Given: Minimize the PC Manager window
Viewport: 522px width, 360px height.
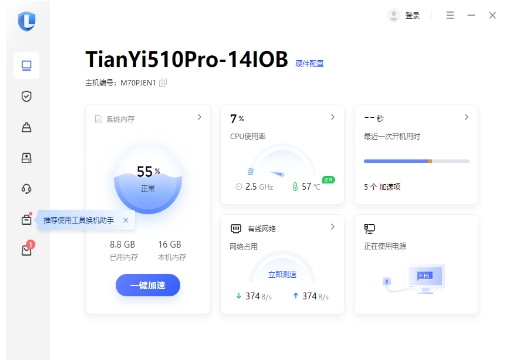Looking at the screenshot, I should point(471,15).
